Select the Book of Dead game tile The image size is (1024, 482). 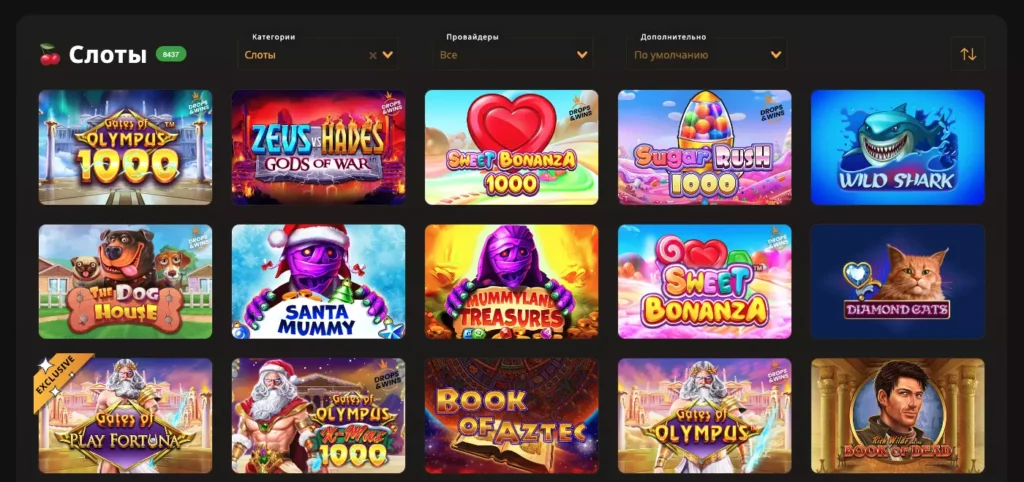(x=897, y=415)
